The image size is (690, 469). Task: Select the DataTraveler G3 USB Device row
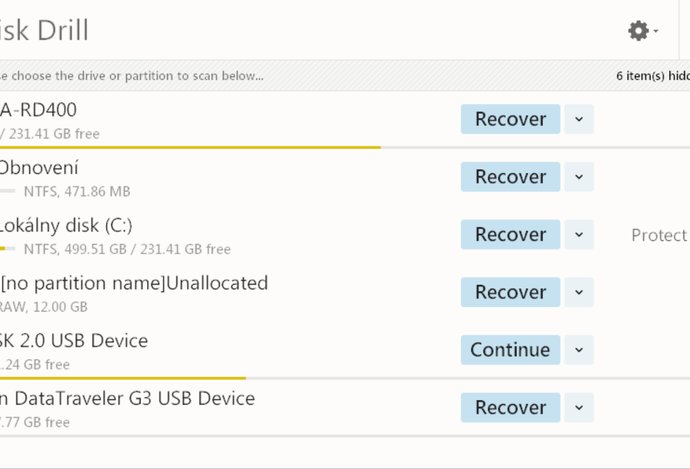click(127, 398)
